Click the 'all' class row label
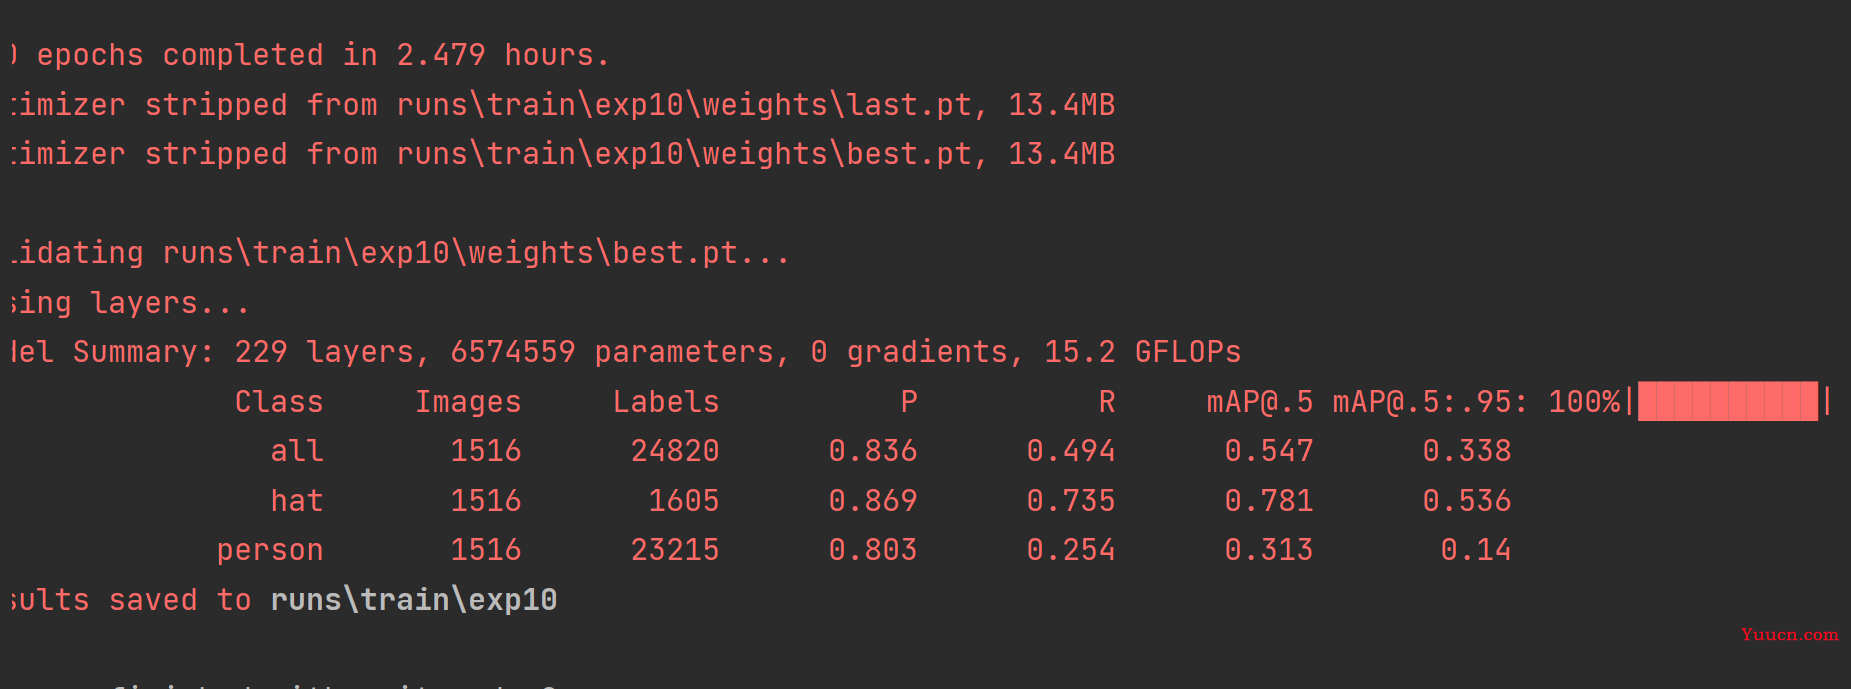Image resolution: width=1851 pixels, height=689 pixels. [297, 451]
